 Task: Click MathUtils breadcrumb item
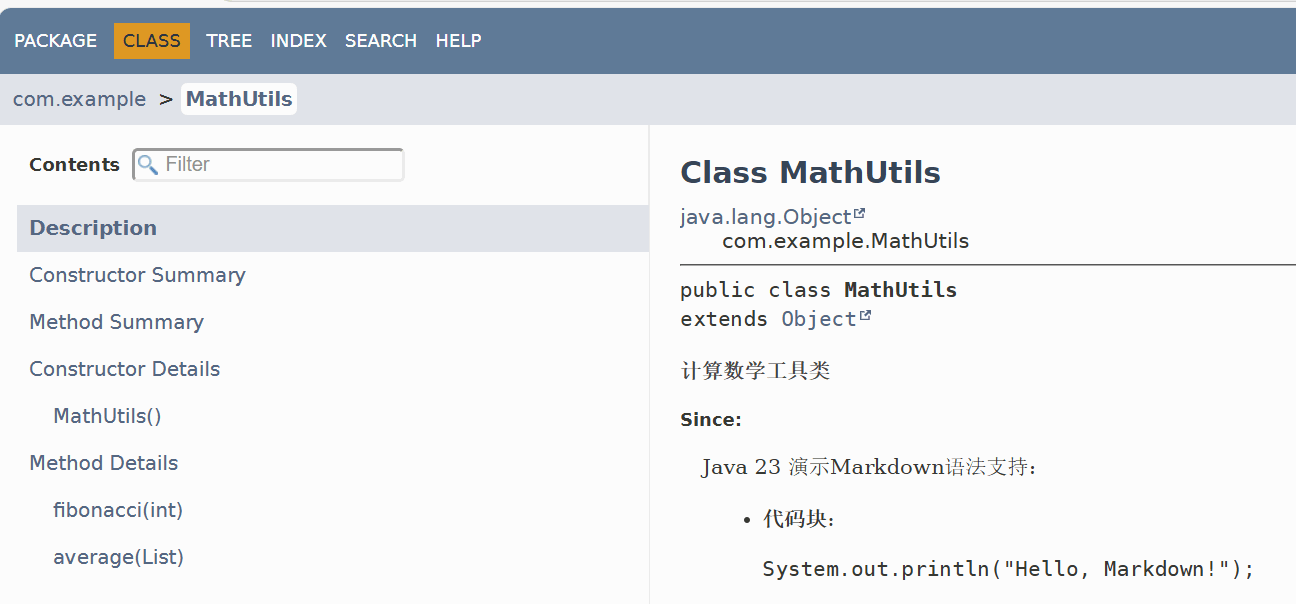tap(239, 99)
